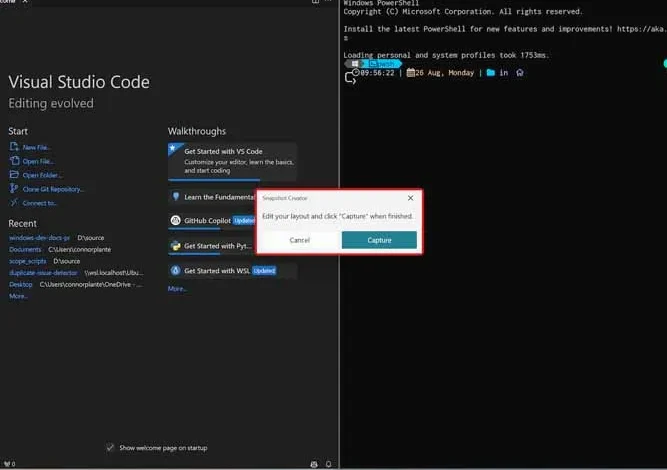Viewport: 667px width, 470px height.
Task: Click More... under the Recent list
Action: click(x=18, y=296)
